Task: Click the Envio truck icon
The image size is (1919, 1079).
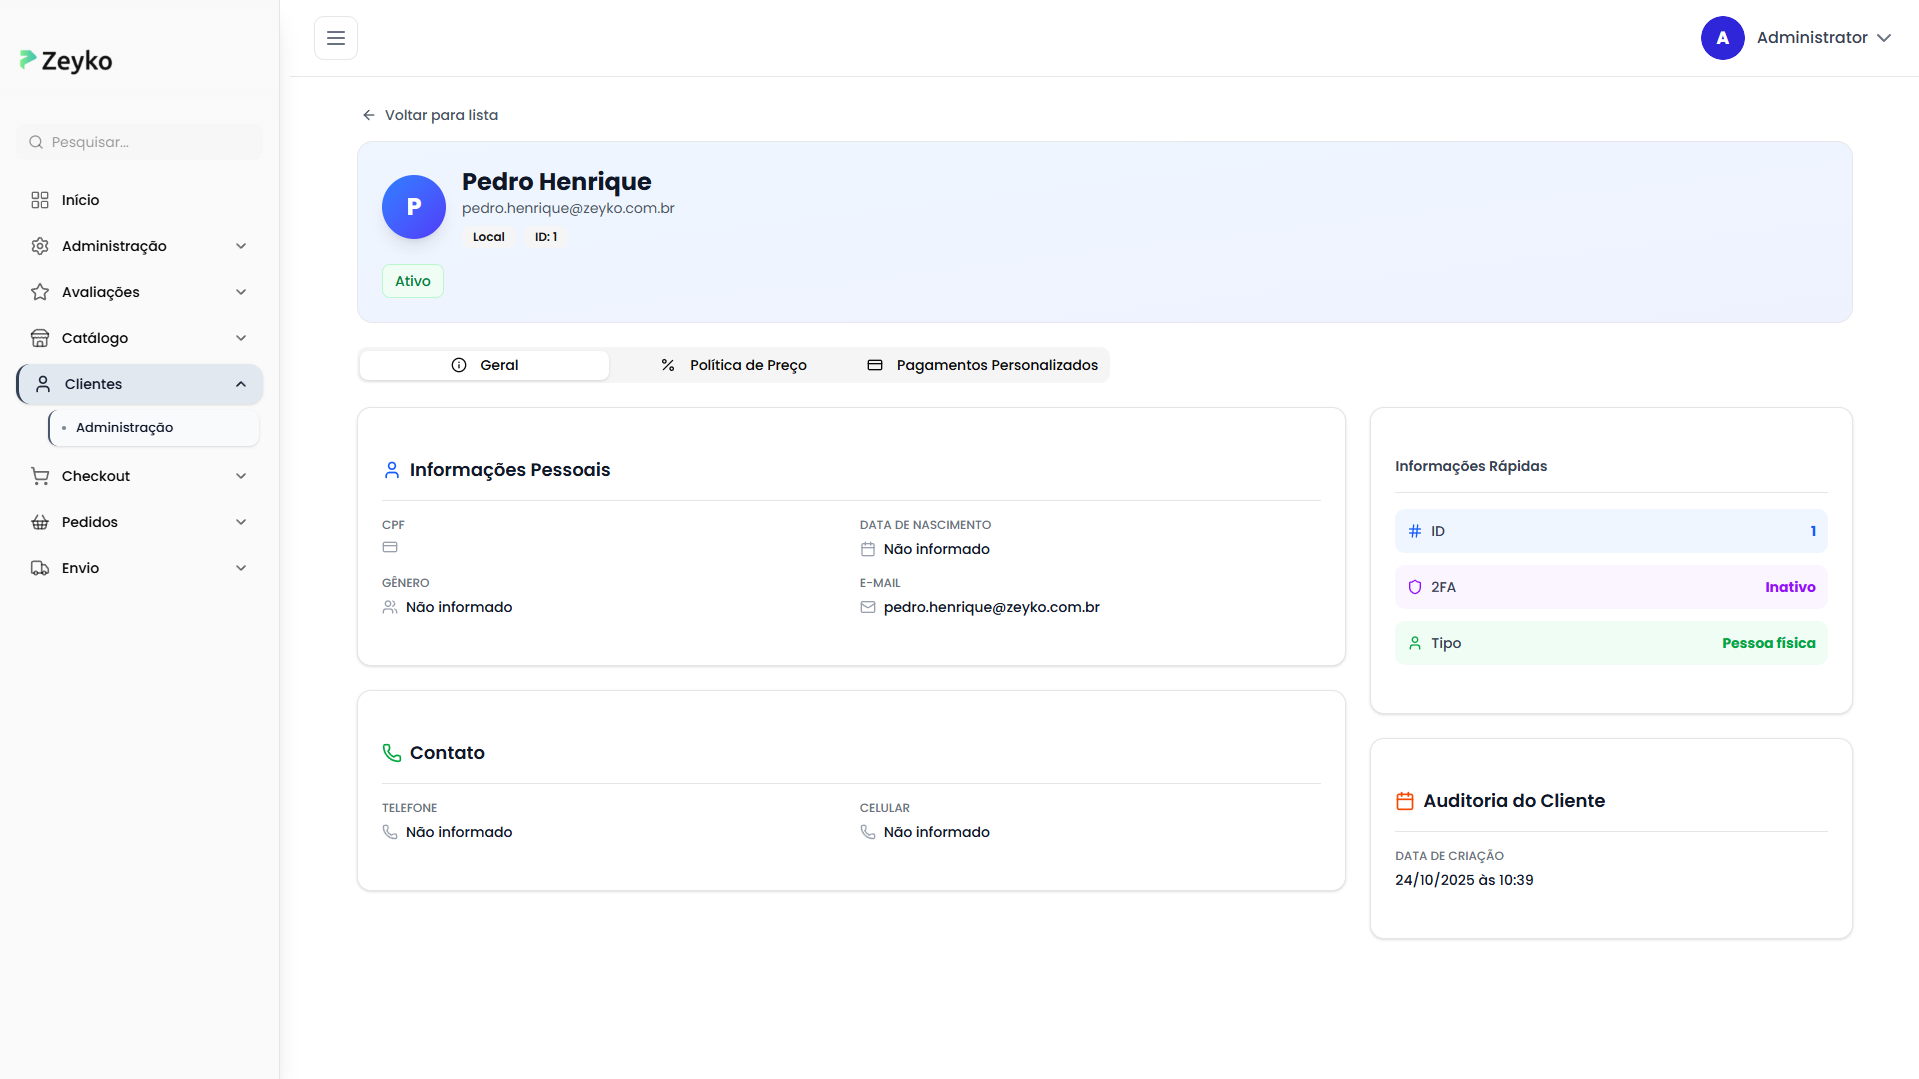Action: [40, 568]
